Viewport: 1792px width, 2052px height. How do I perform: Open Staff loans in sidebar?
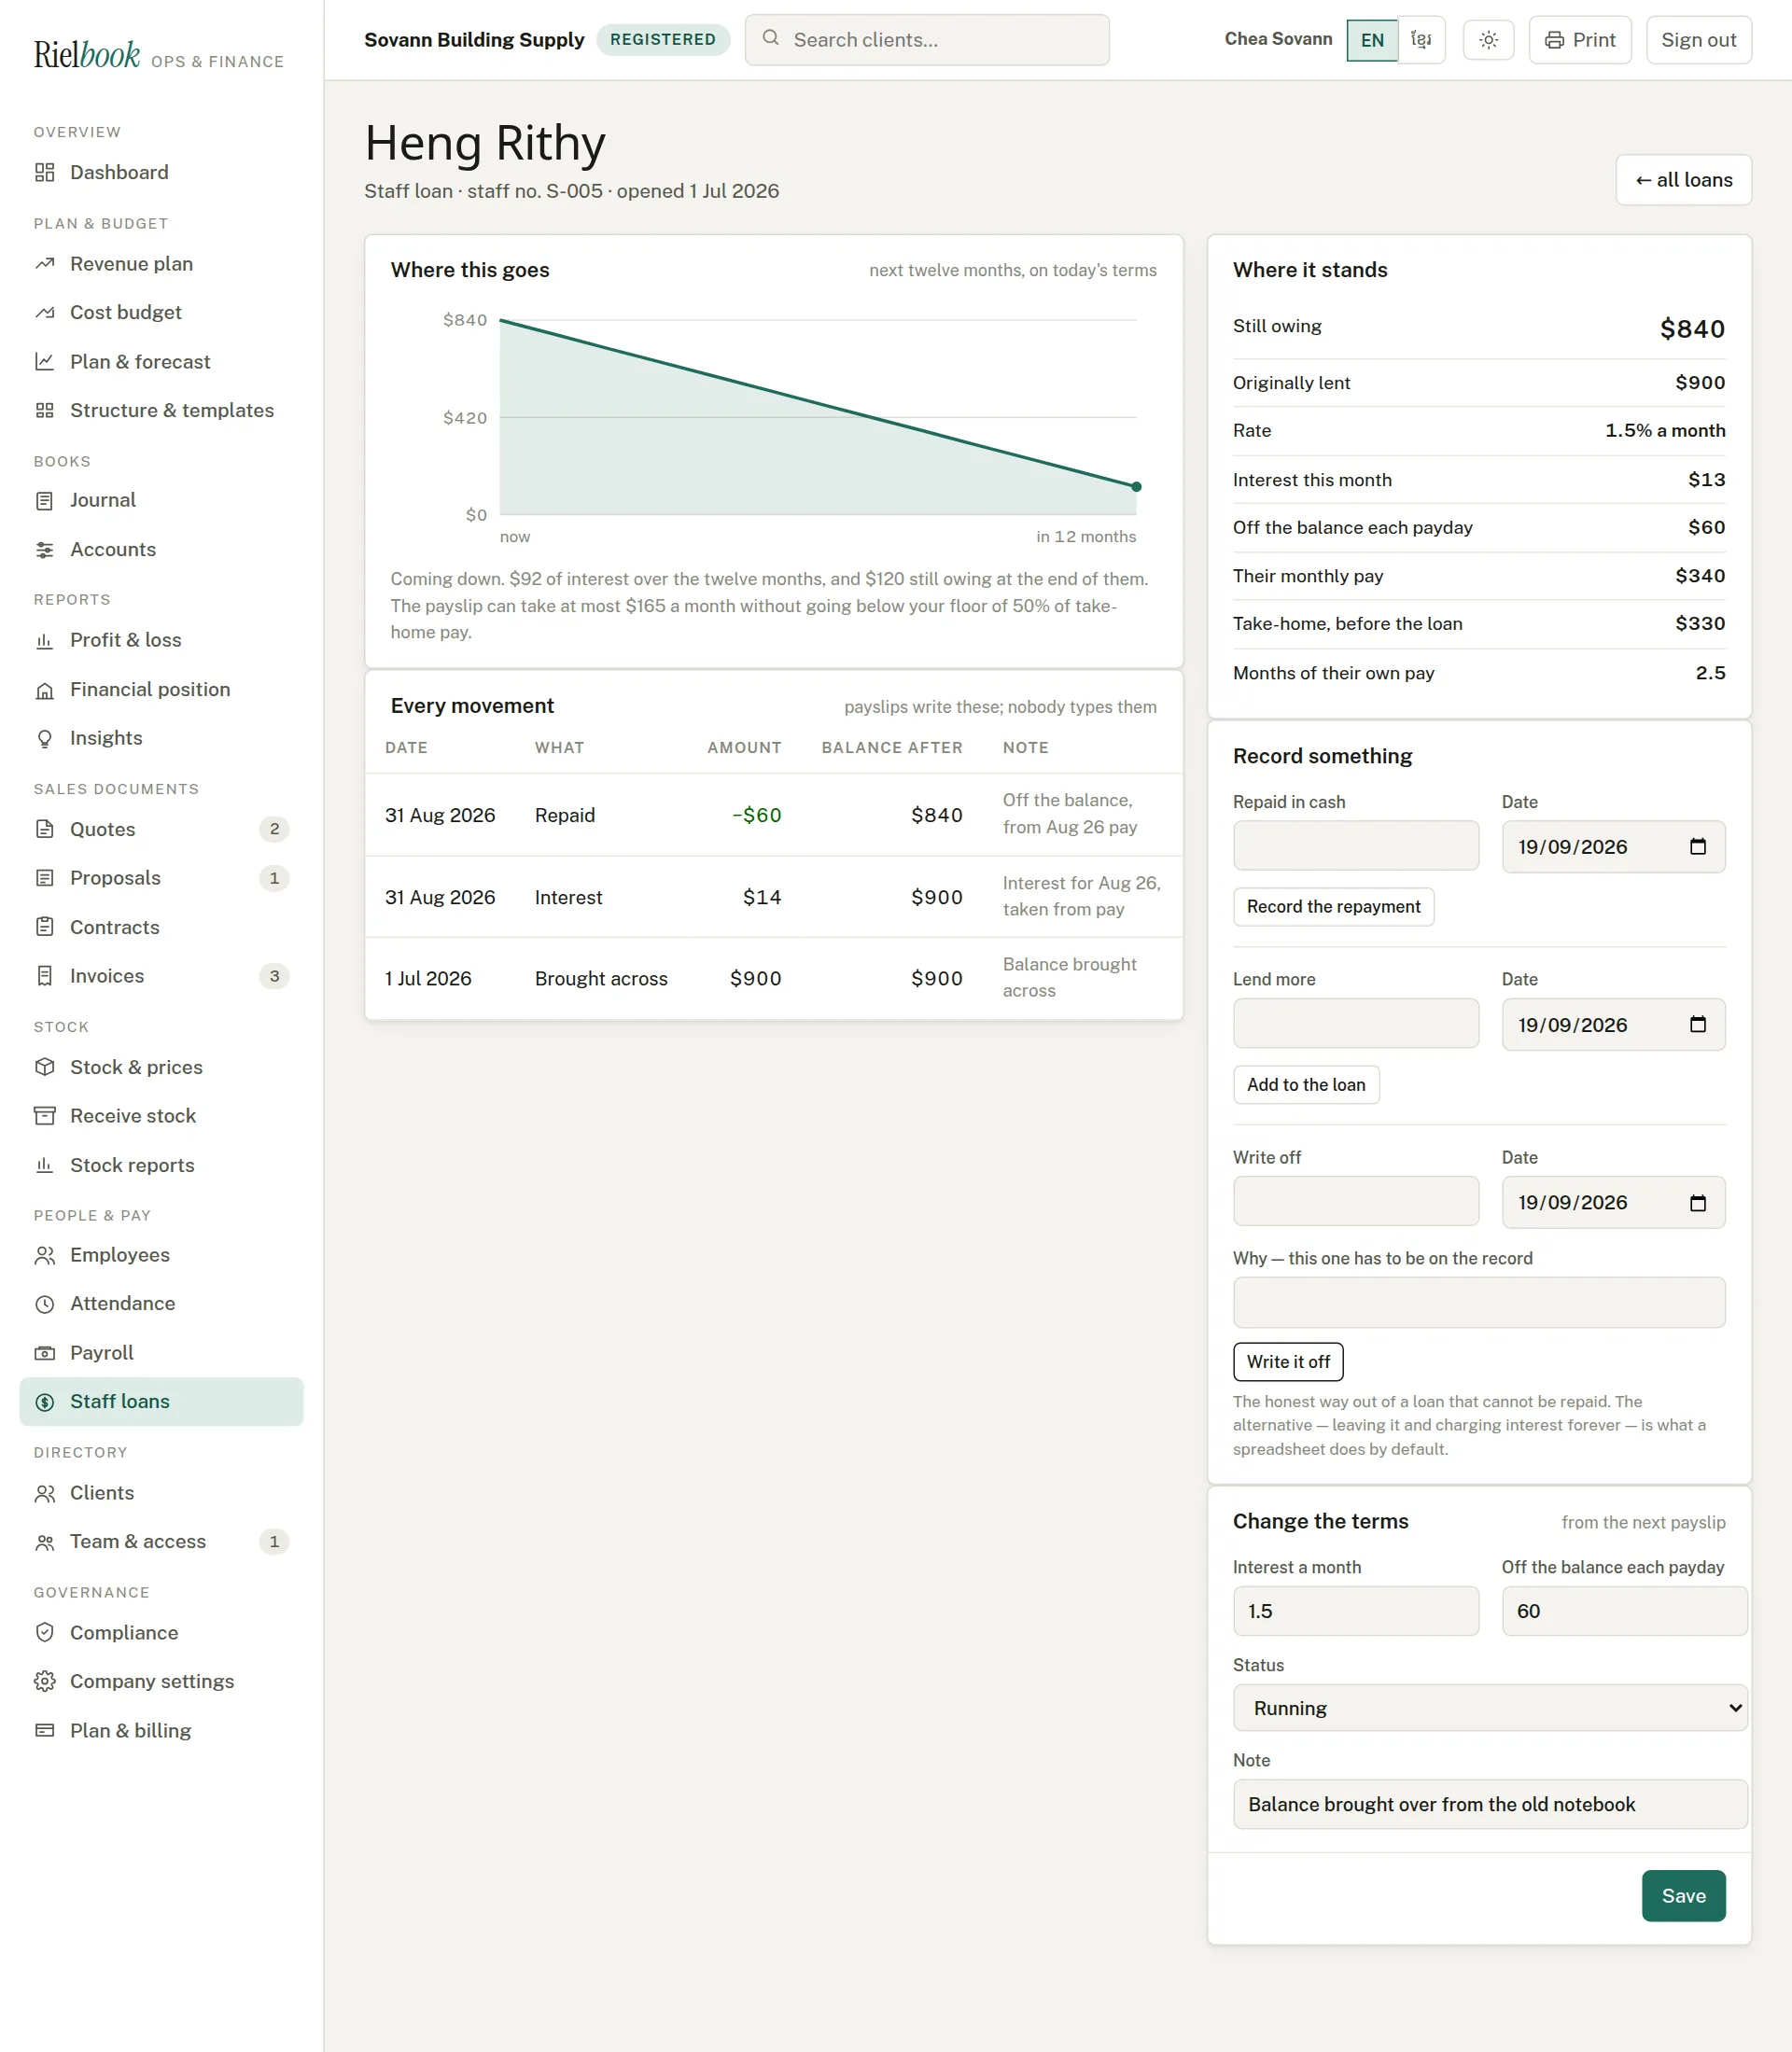click(x=161, y=1401)
